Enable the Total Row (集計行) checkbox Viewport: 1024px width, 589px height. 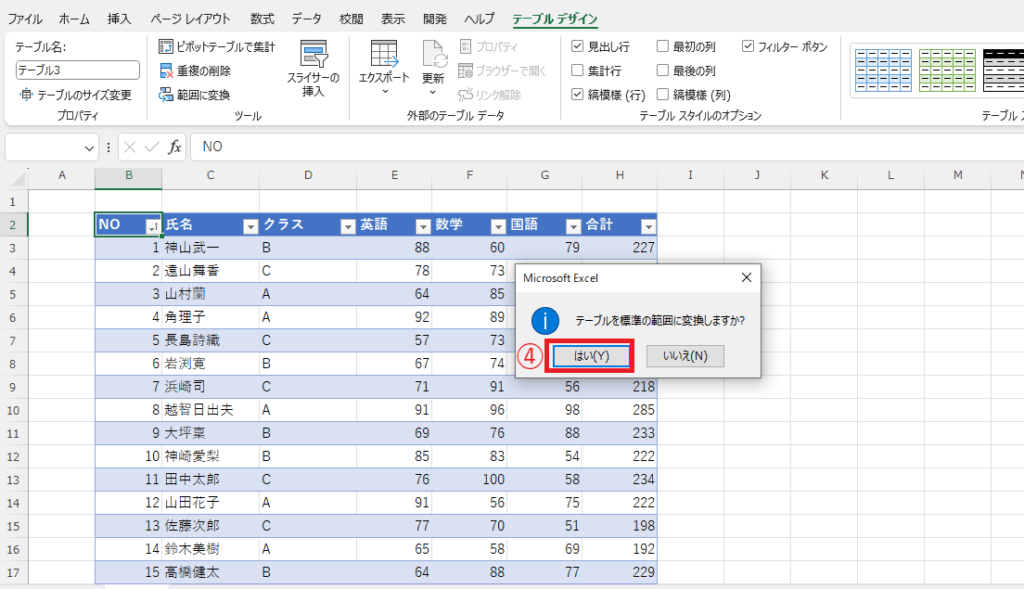pos(577,70)
